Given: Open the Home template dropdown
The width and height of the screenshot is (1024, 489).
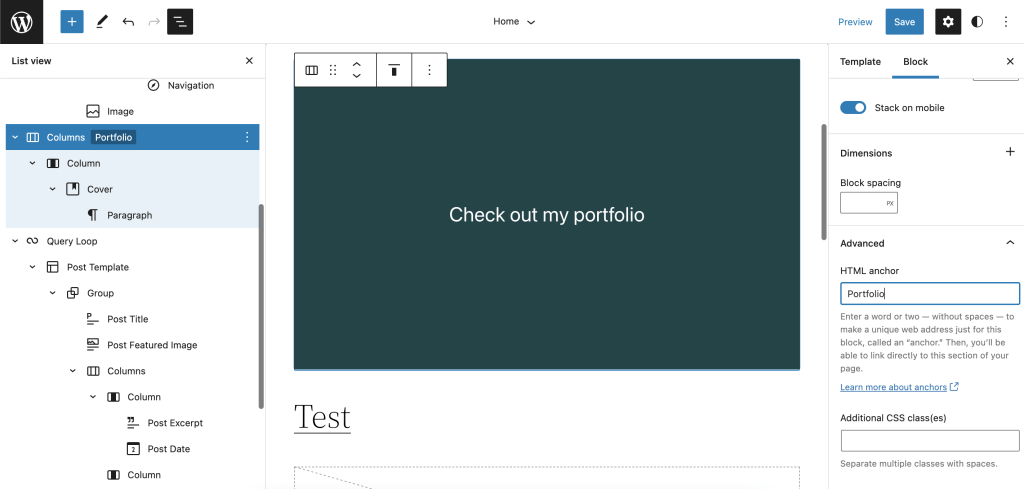Looking at the screenshot, I should pyautogui.click(x=514, y=21).
